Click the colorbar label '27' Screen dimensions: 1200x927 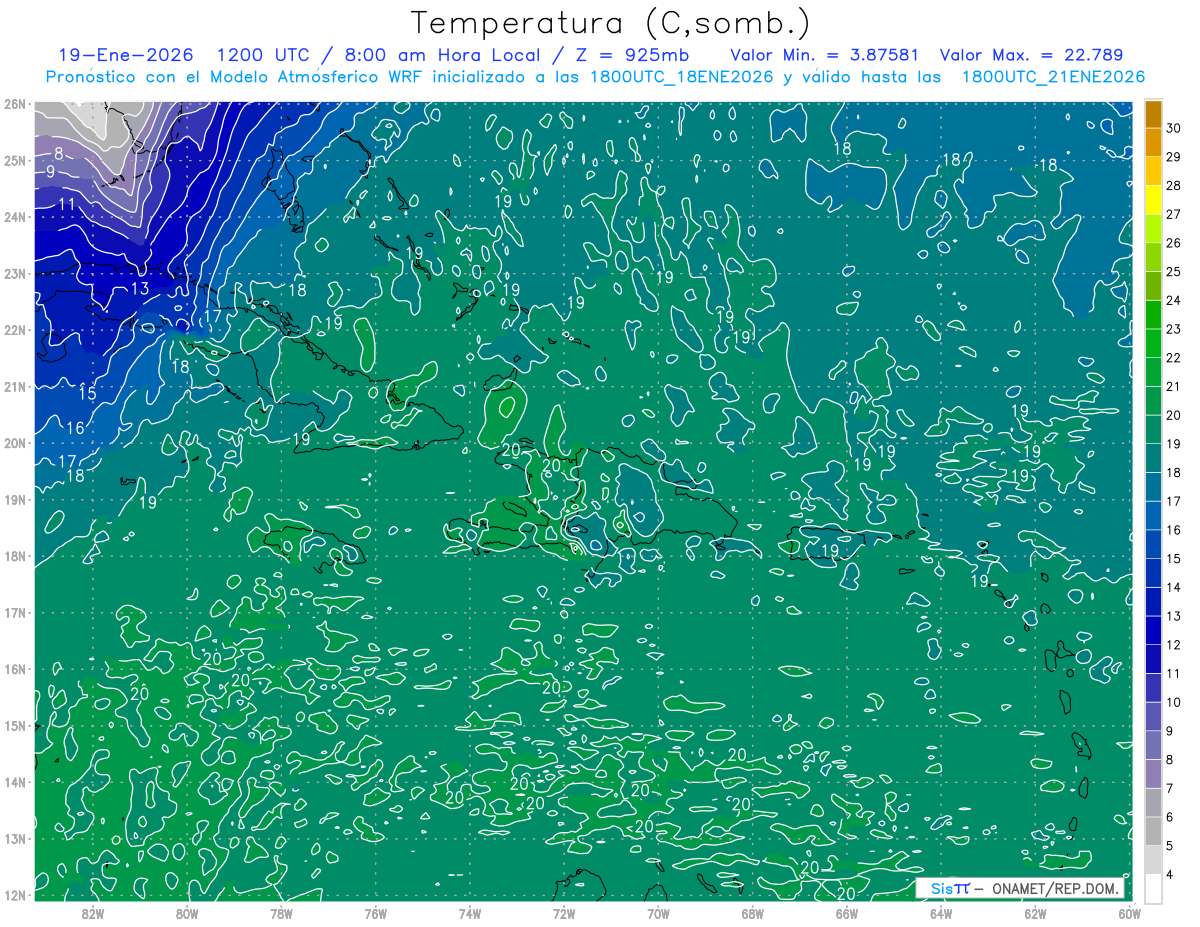point(1174,214)
